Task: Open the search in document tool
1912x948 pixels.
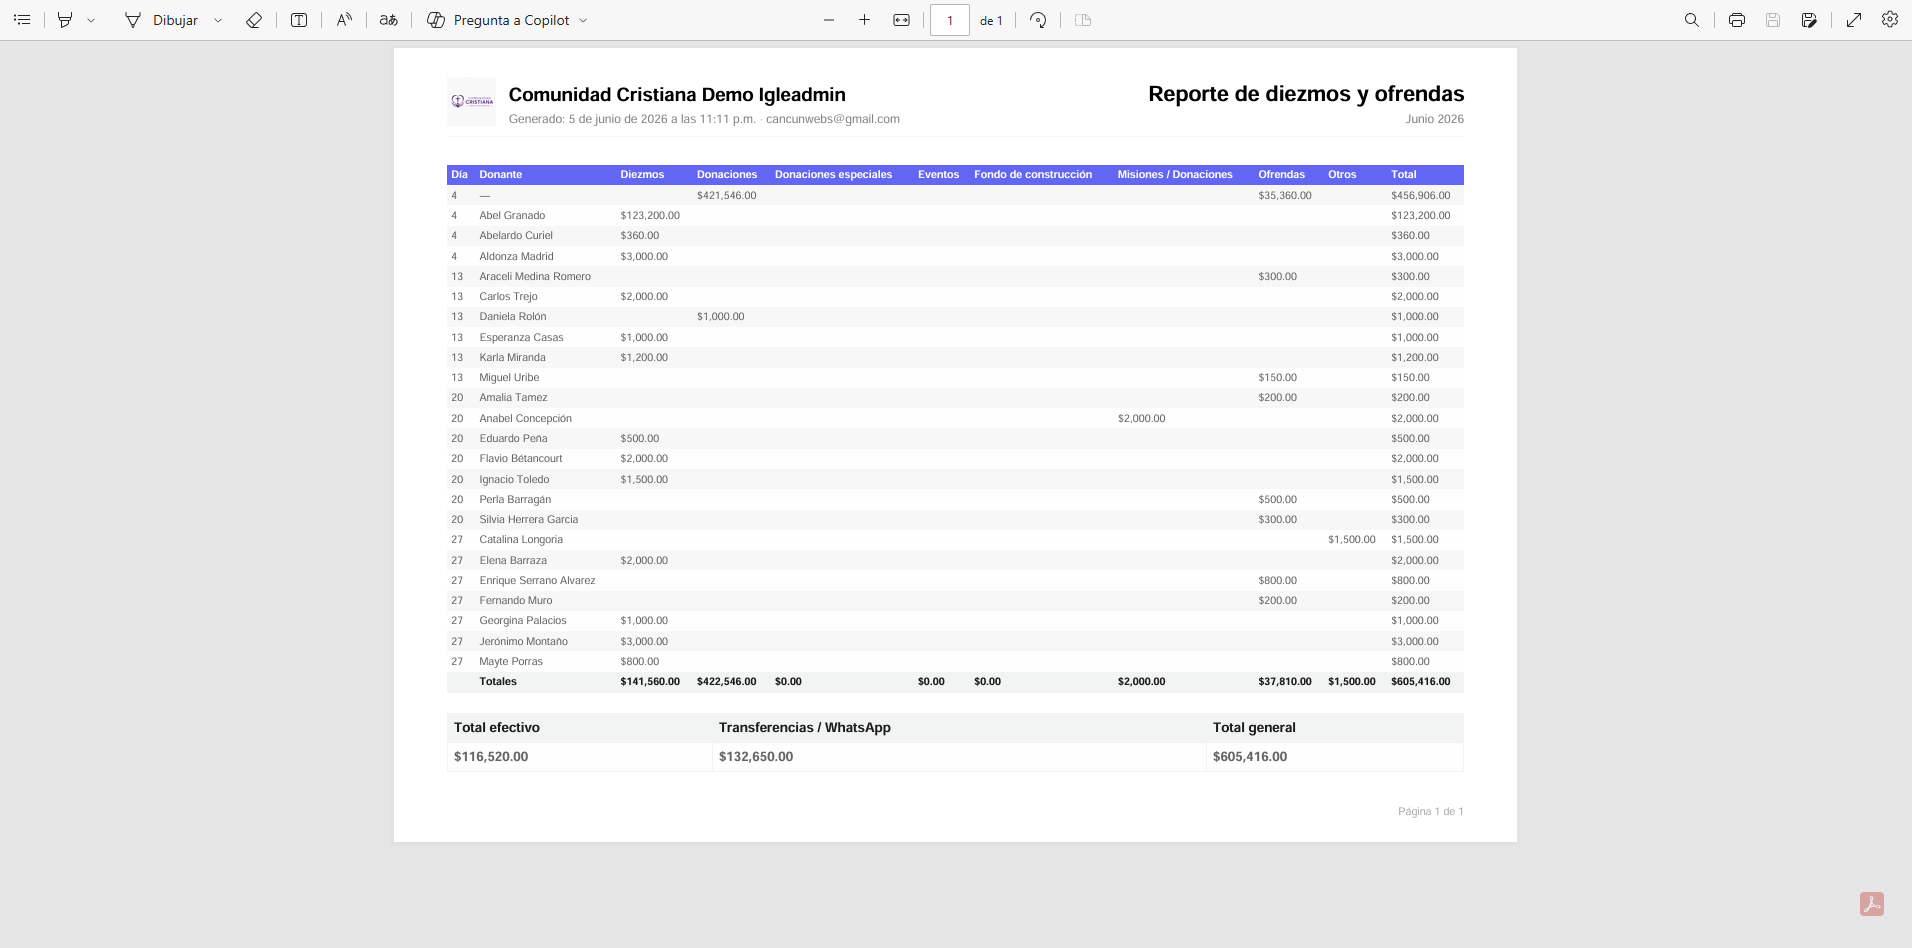Action: point(1692,20)
